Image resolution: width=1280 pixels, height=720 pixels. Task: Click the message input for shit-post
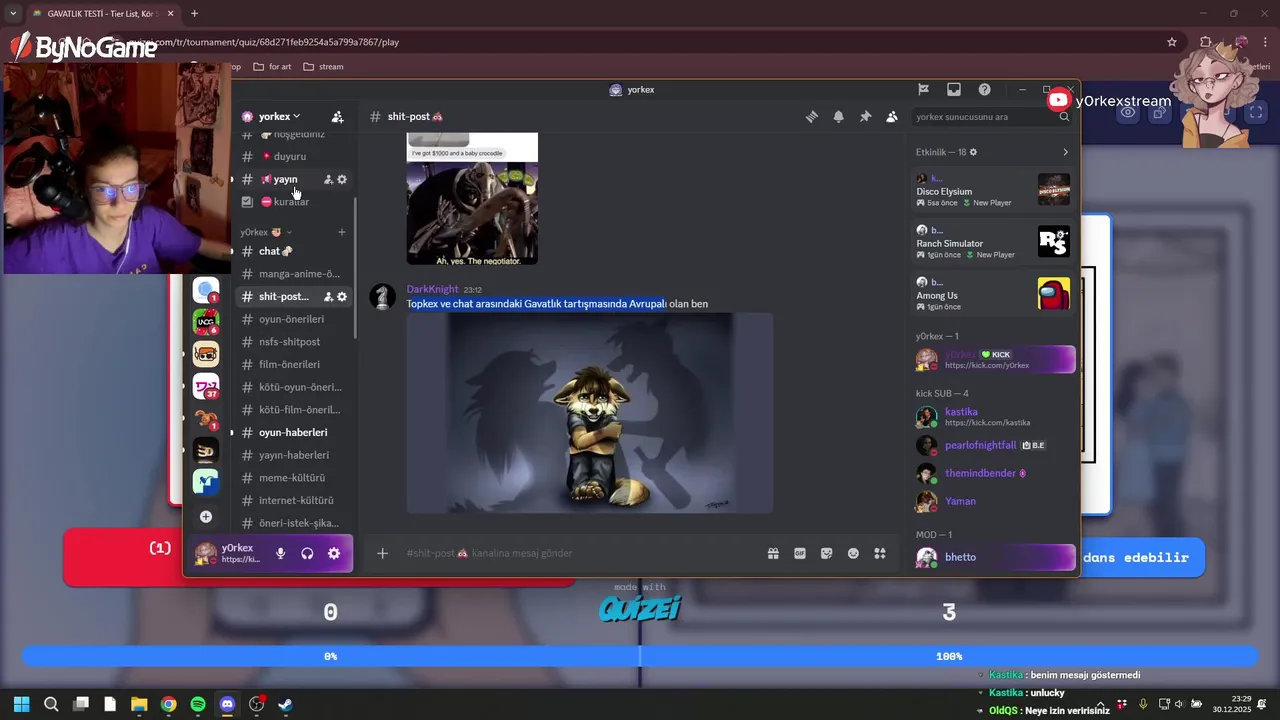tap(580, 553)
